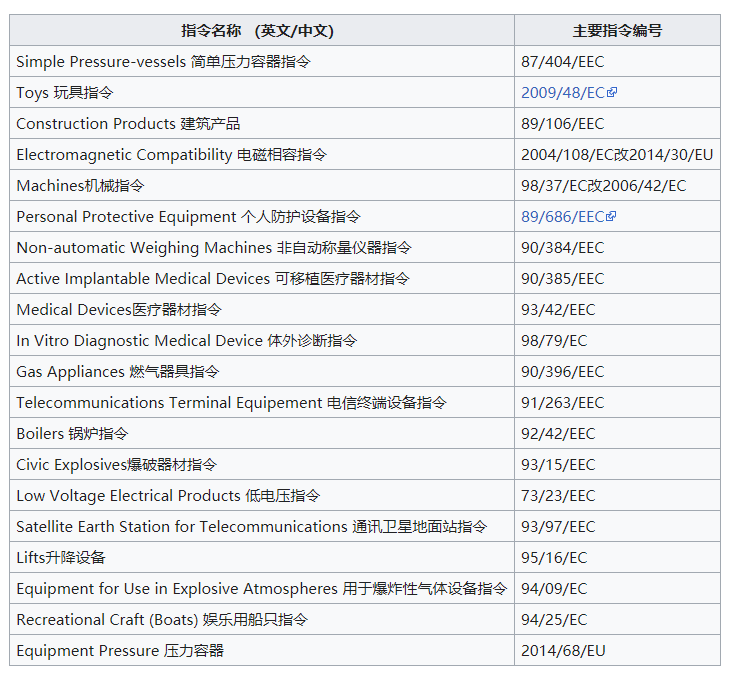Select the 98/79/EC cell
751x677 pixels.
617,340
